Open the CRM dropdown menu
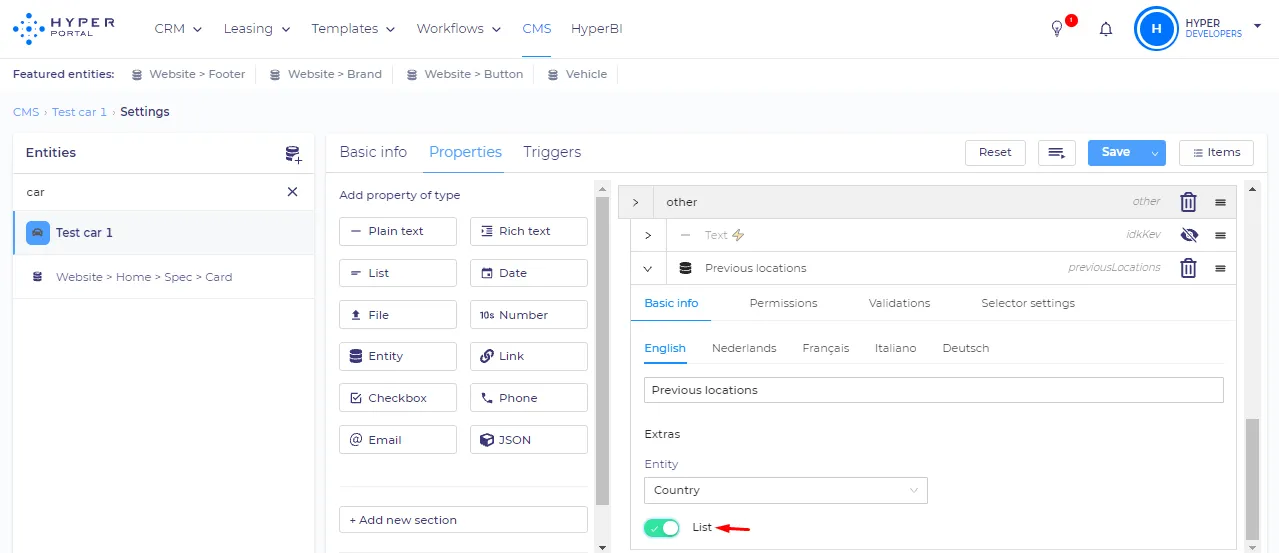 pyautogui.click(x=178, y=29)
